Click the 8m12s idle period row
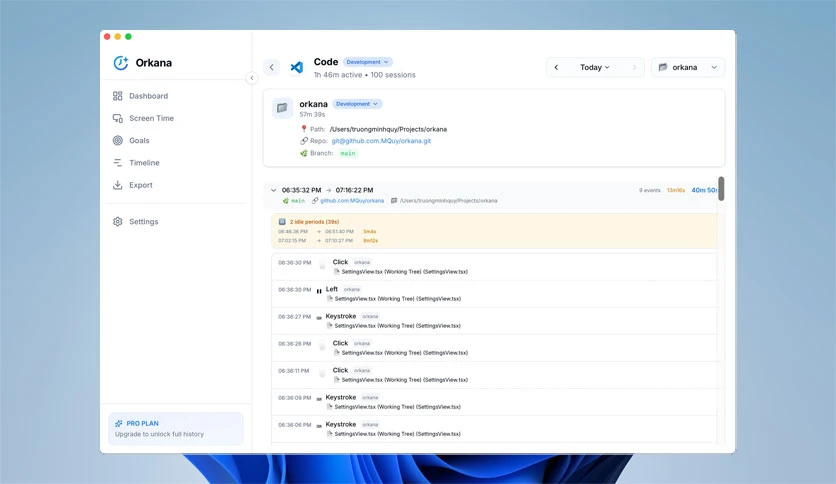 click(x=327, y=241)
